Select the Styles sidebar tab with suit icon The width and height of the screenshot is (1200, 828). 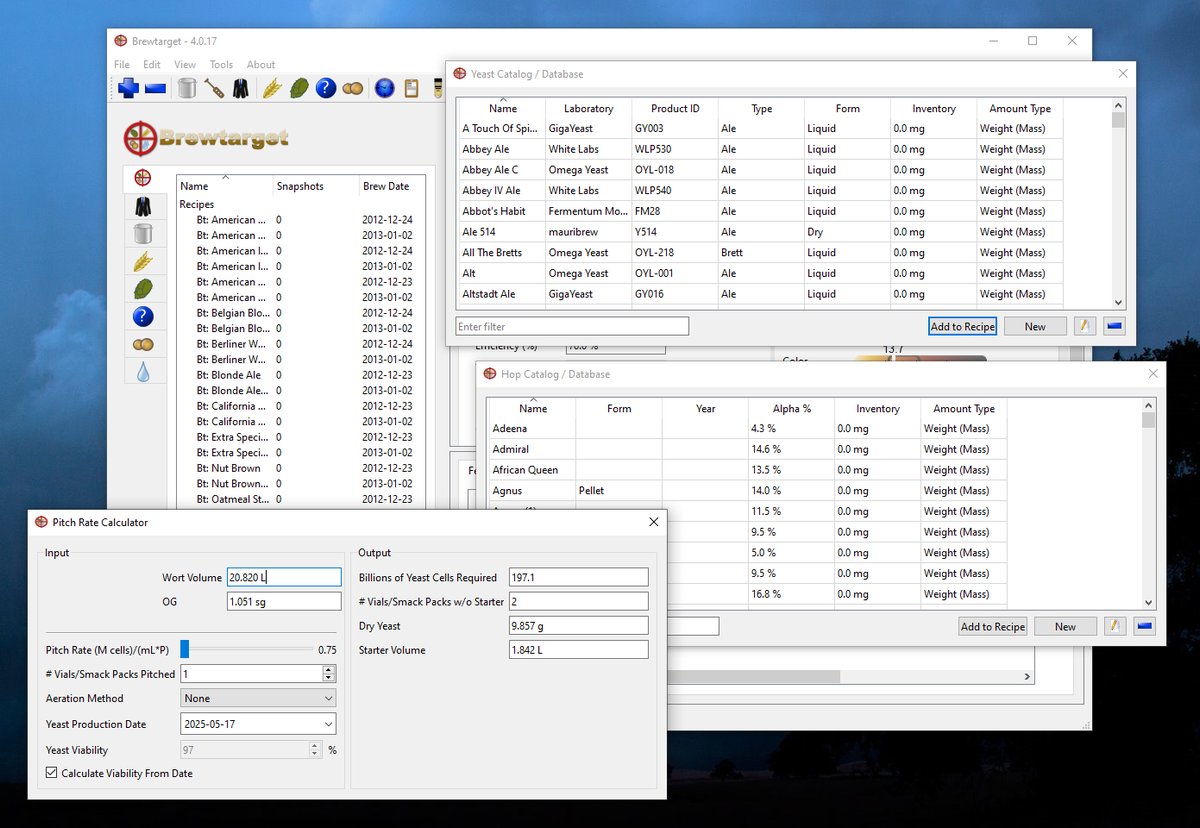tap(143, 206)
